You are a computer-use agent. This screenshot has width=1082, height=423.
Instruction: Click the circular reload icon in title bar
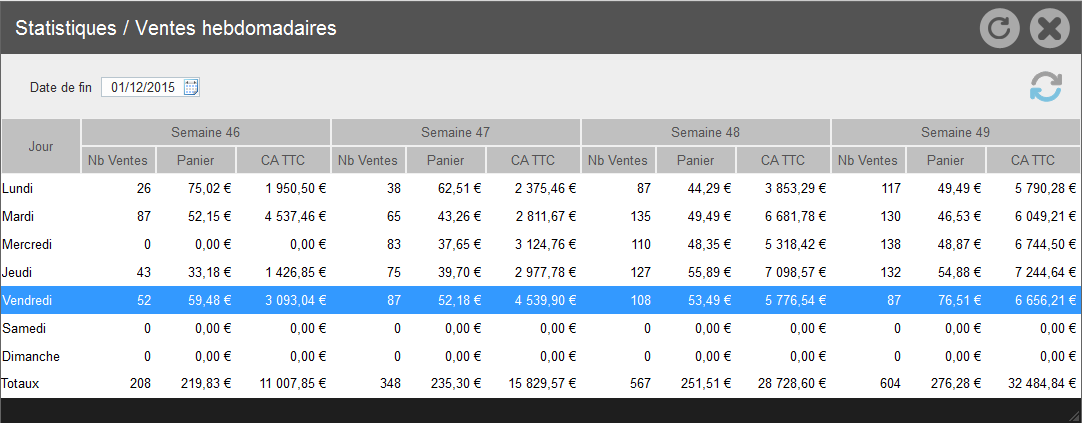point(1000,28)
